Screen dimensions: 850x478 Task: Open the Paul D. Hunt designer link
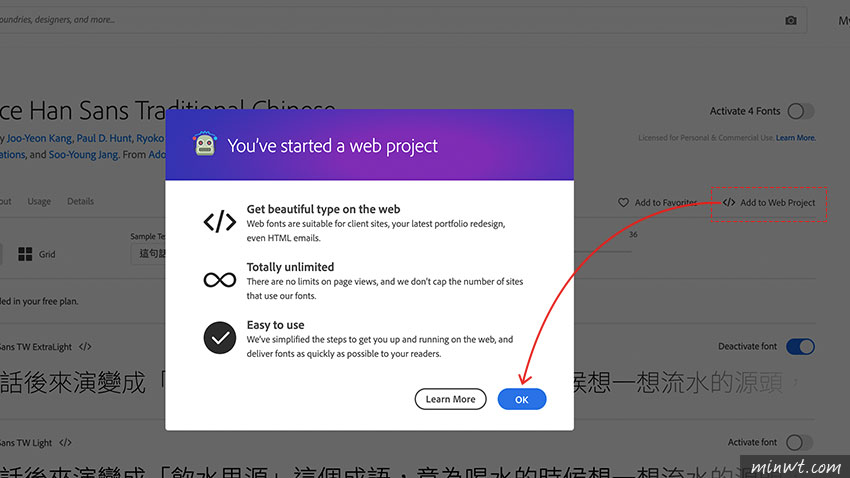[x=104, y=138]
